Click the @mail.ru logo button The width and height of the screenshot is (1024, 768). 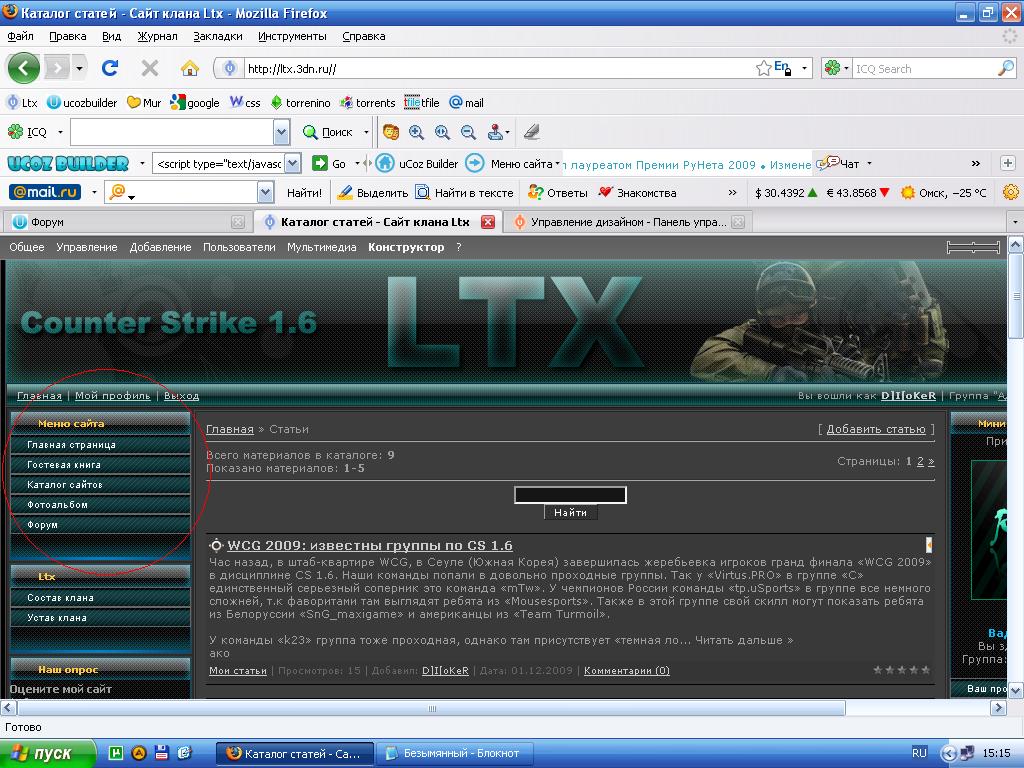coord(45,192)
